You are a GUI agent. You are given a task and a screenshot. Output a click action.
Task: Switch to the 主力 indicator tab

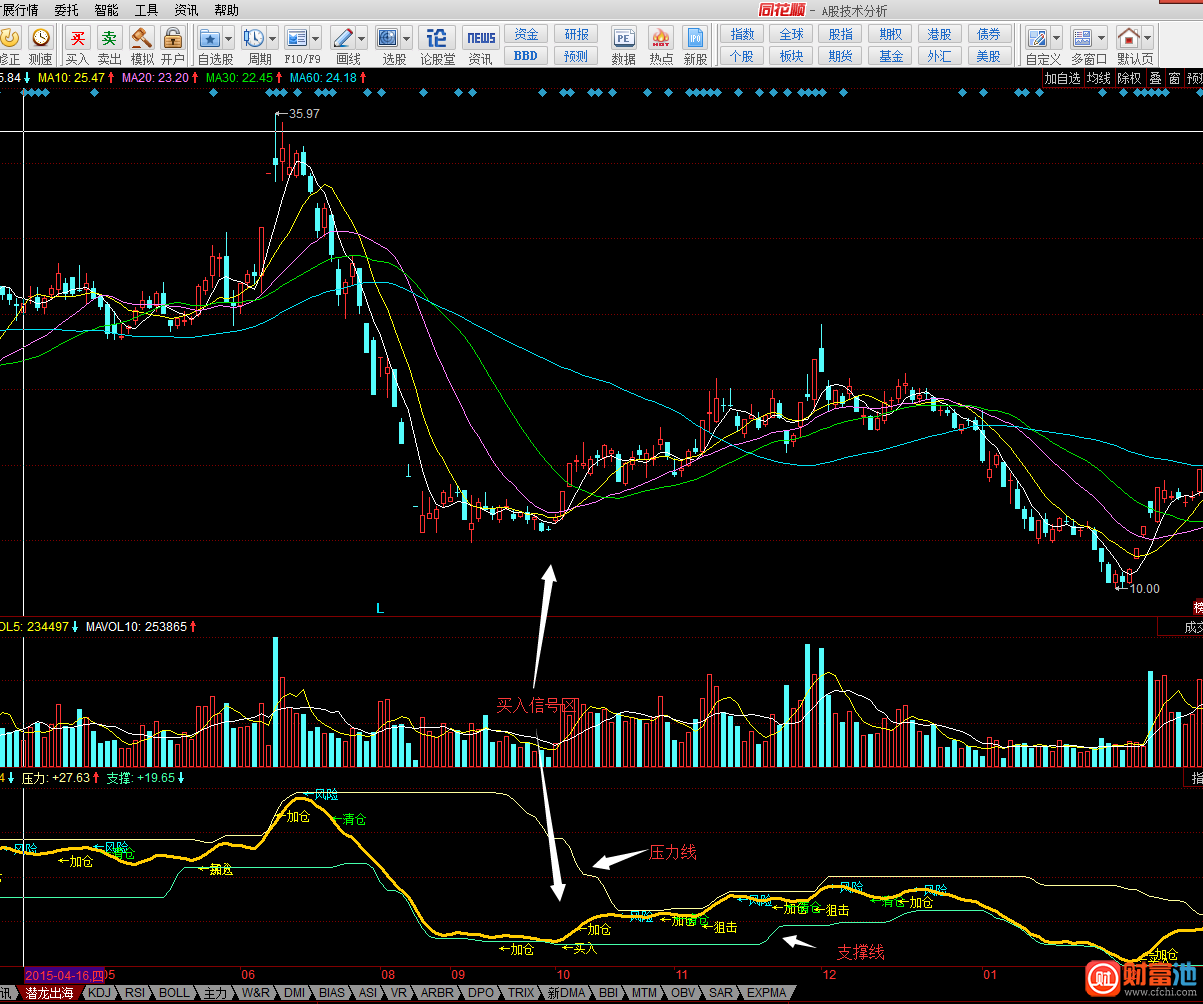click(215, 993)
